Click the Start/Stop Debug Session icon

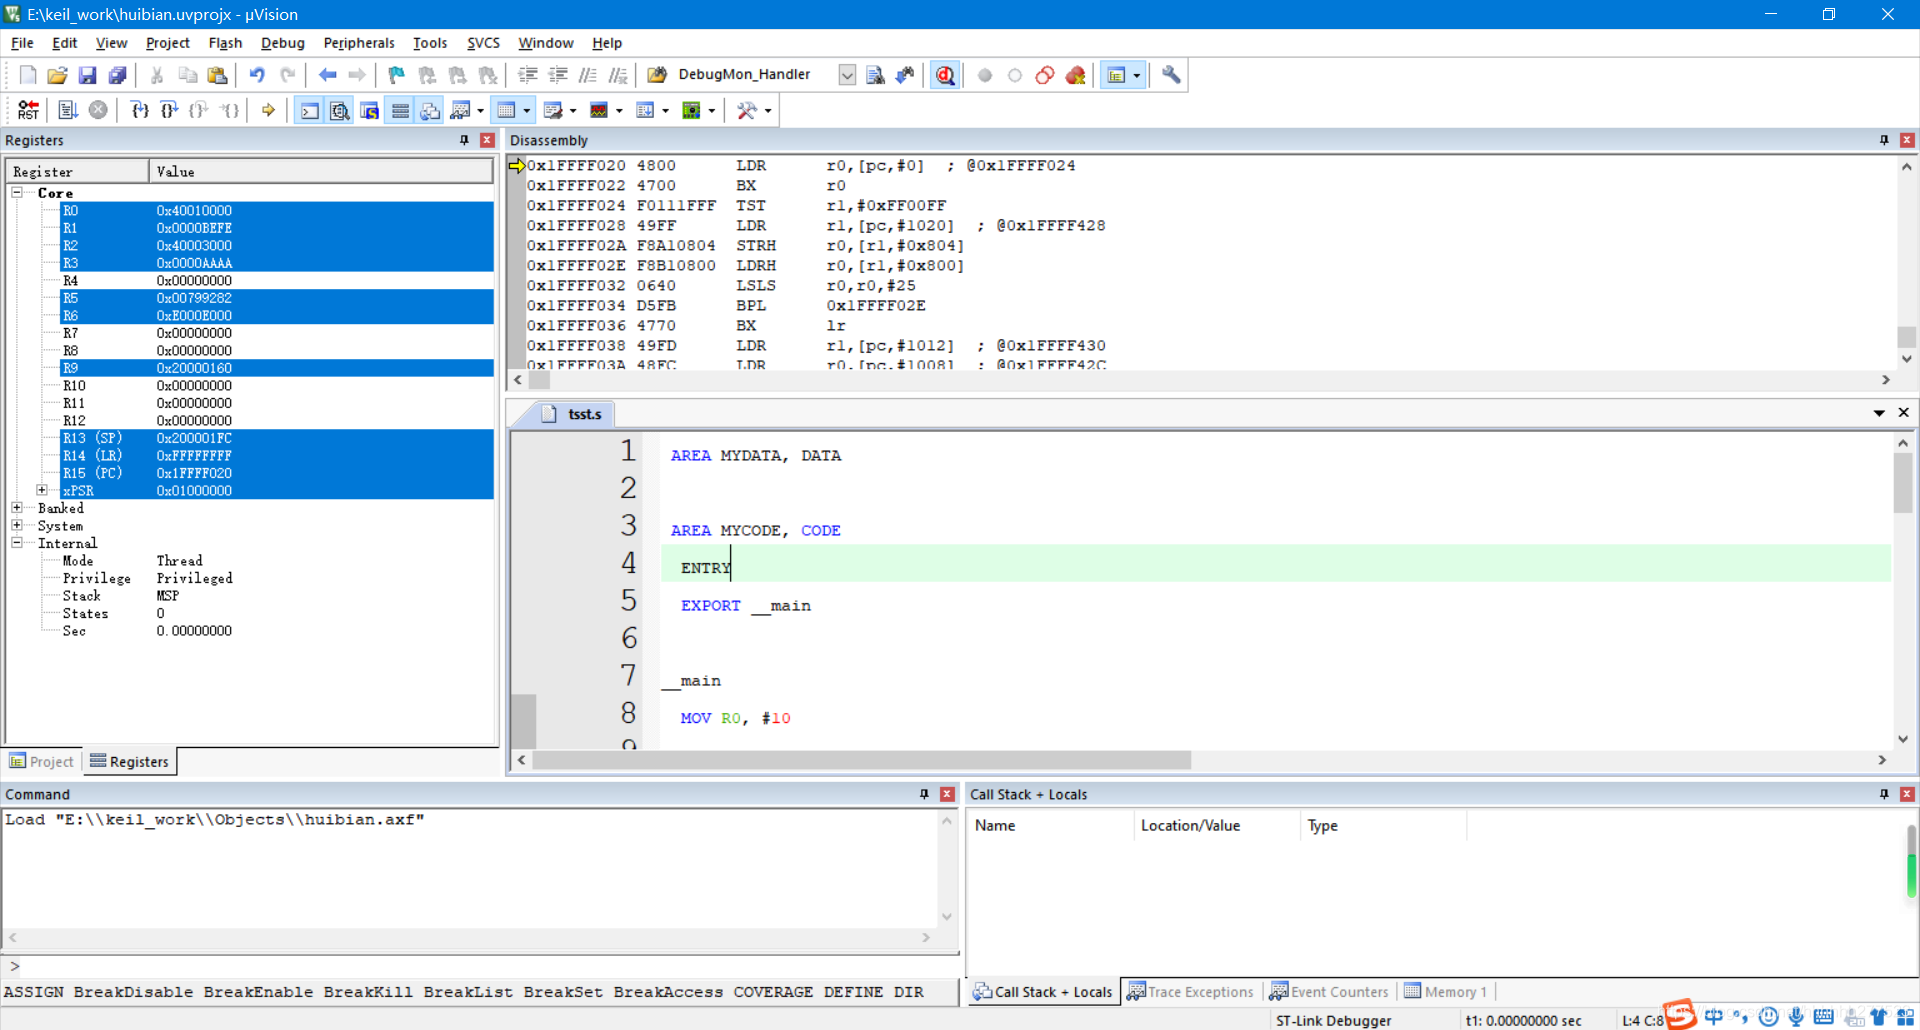coord(945,75)
